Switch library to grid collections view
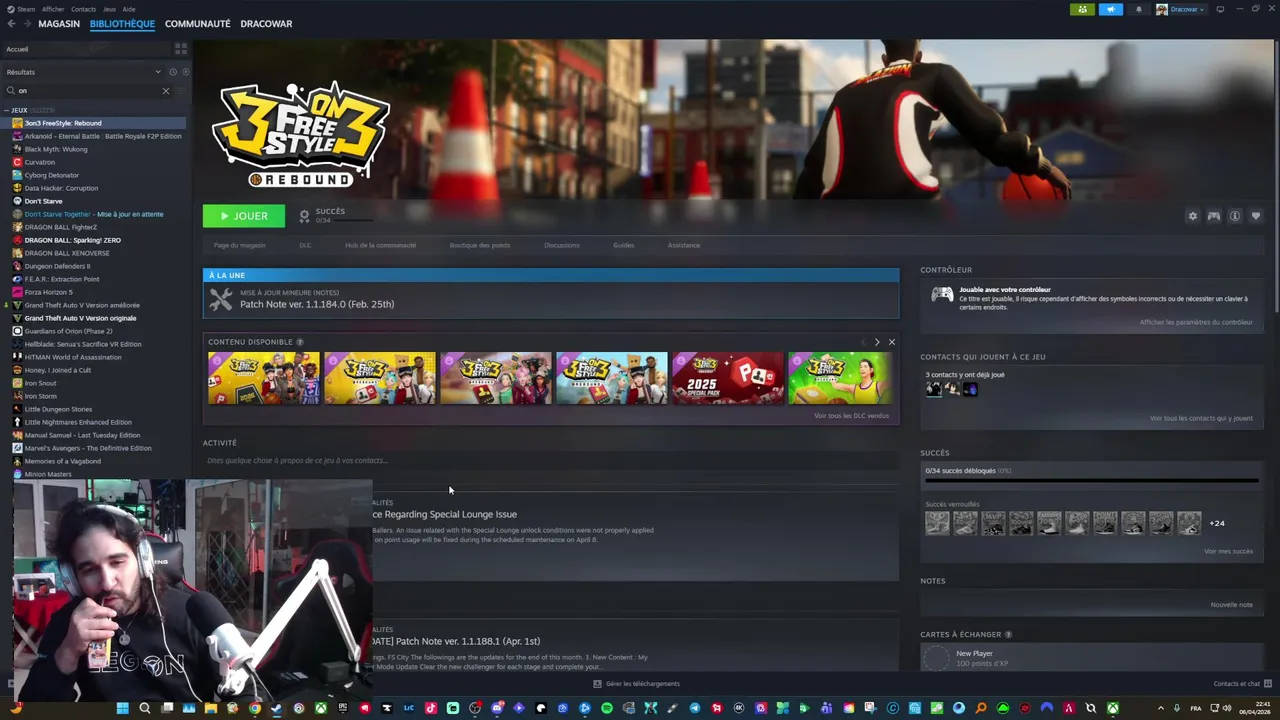This screenshot has height=720, width=1280. [181, 48]
